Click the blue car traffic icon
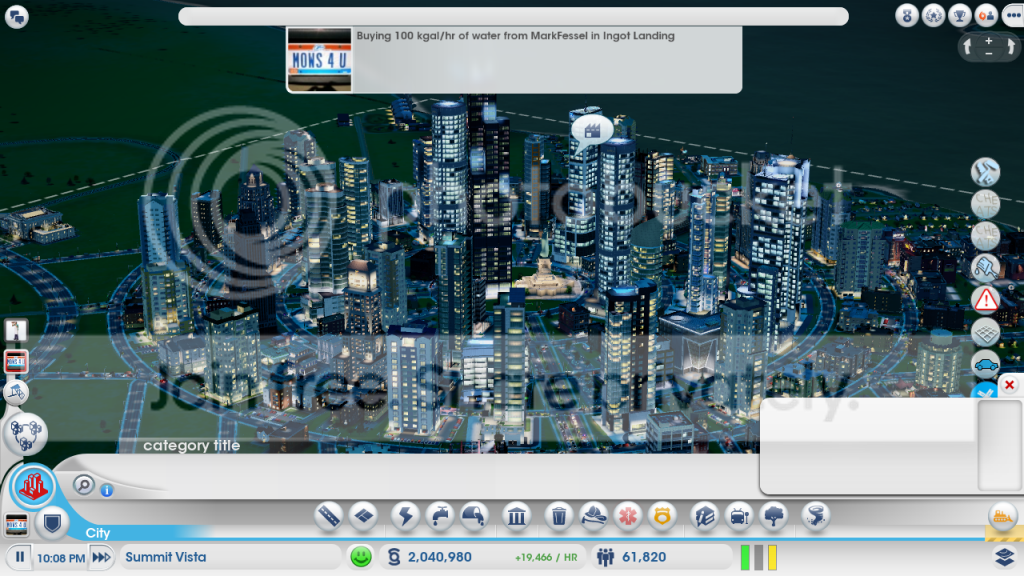The image size is (1024, 576). [x=985, y=364]
